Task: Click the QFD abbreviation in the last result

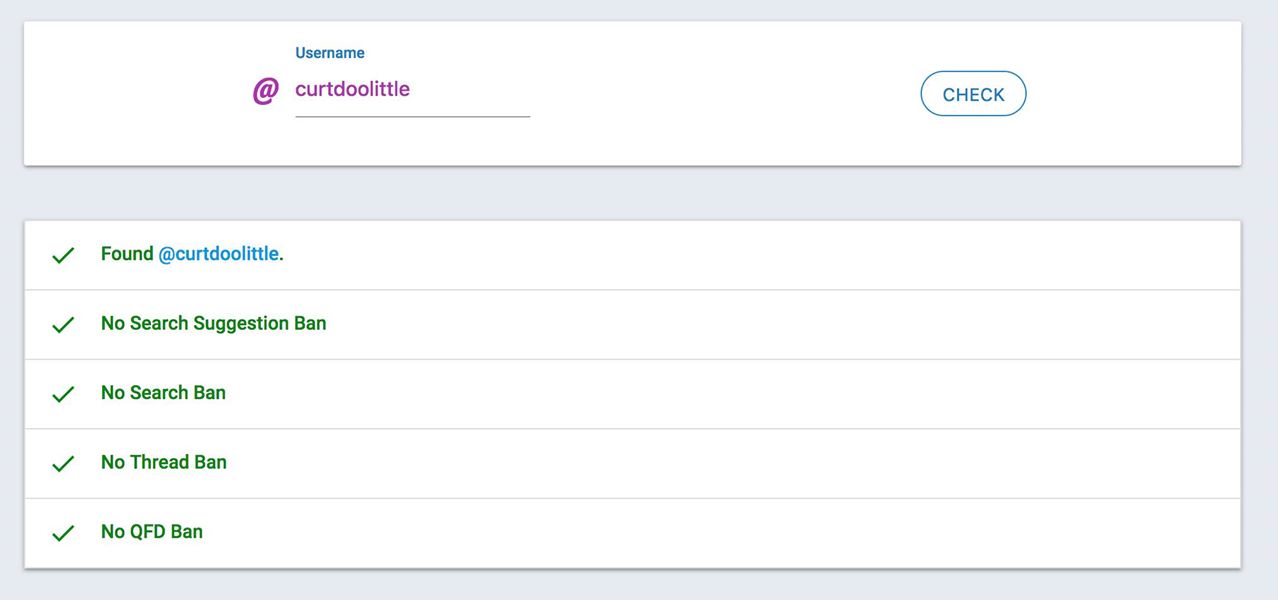Action: (x=148, y=532)
